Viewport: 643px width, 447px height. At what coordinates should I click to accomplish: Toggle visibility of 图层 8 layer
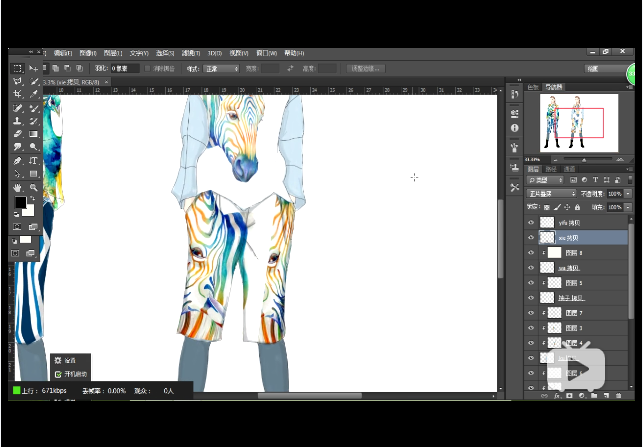click(531, 254)
